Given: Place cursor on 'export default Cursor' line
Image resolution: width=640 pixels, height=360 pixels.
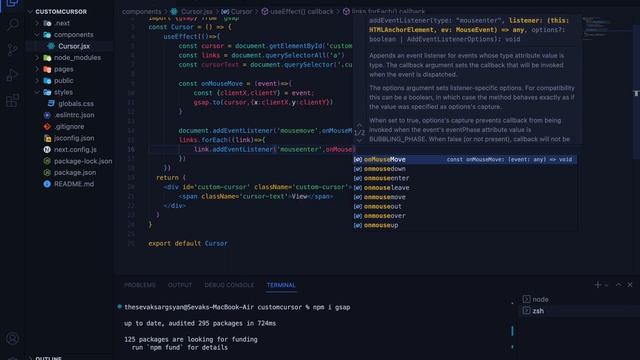Looking at the screenshot, I should pyautogui.click(x=188, y=243).
